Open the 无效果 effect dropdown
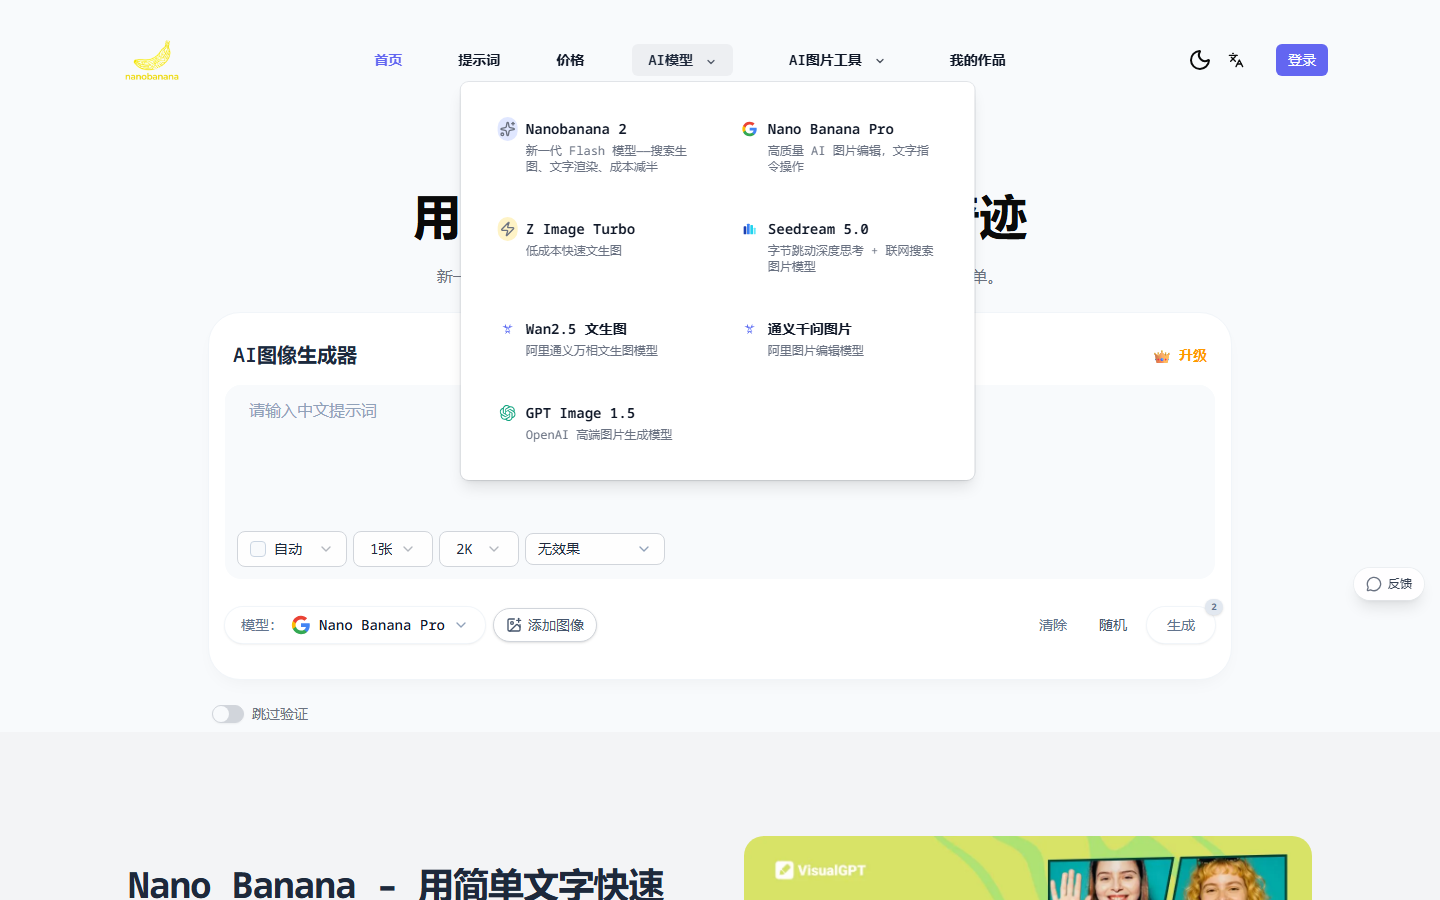Screen dimensions: 1440x900 [595, 549]
